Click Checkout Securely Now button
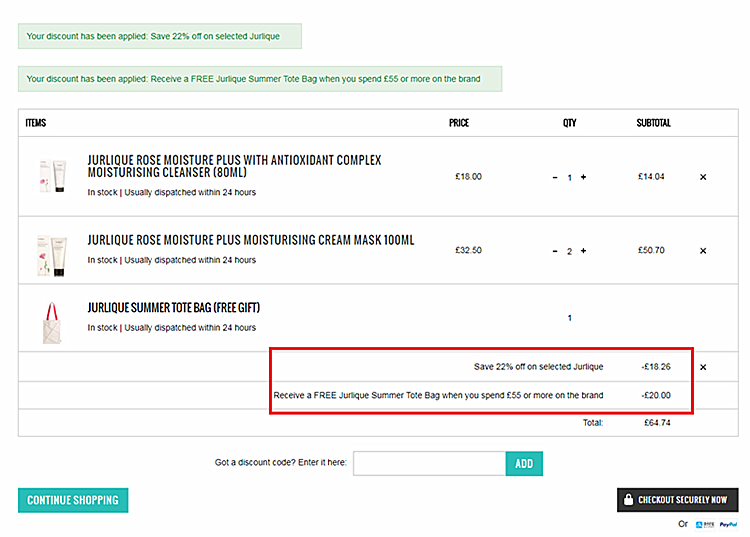750x537 pixels. (x=677, y=500)
